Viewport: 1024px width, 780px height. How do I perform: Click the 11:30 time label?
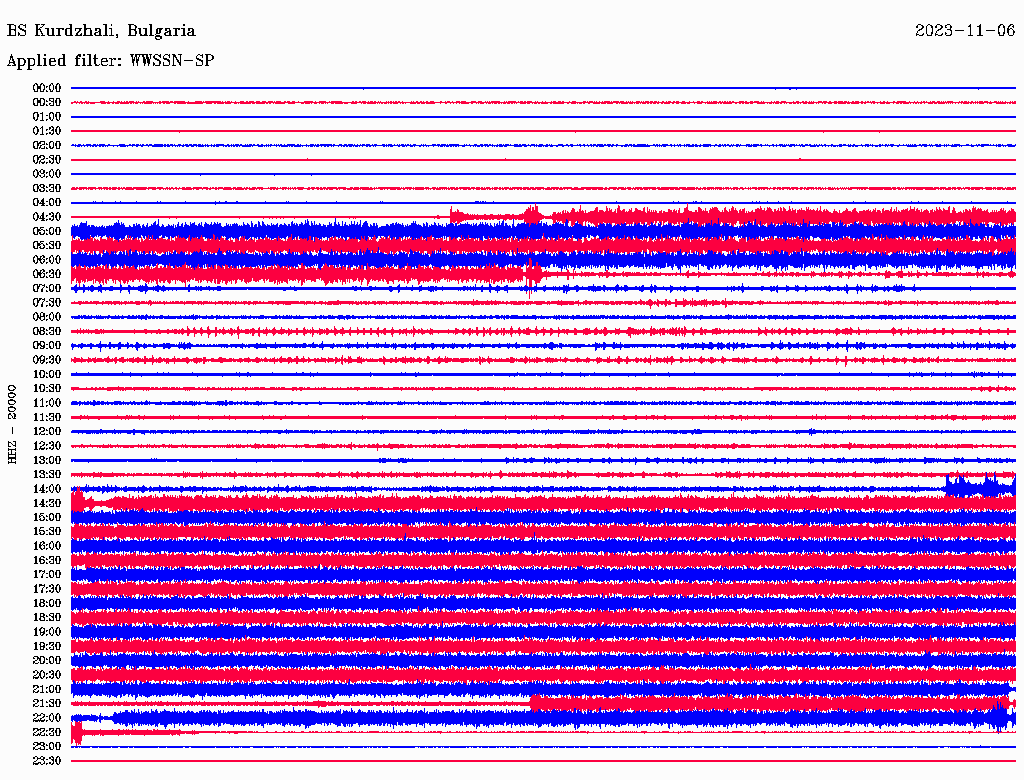(47, 417)
